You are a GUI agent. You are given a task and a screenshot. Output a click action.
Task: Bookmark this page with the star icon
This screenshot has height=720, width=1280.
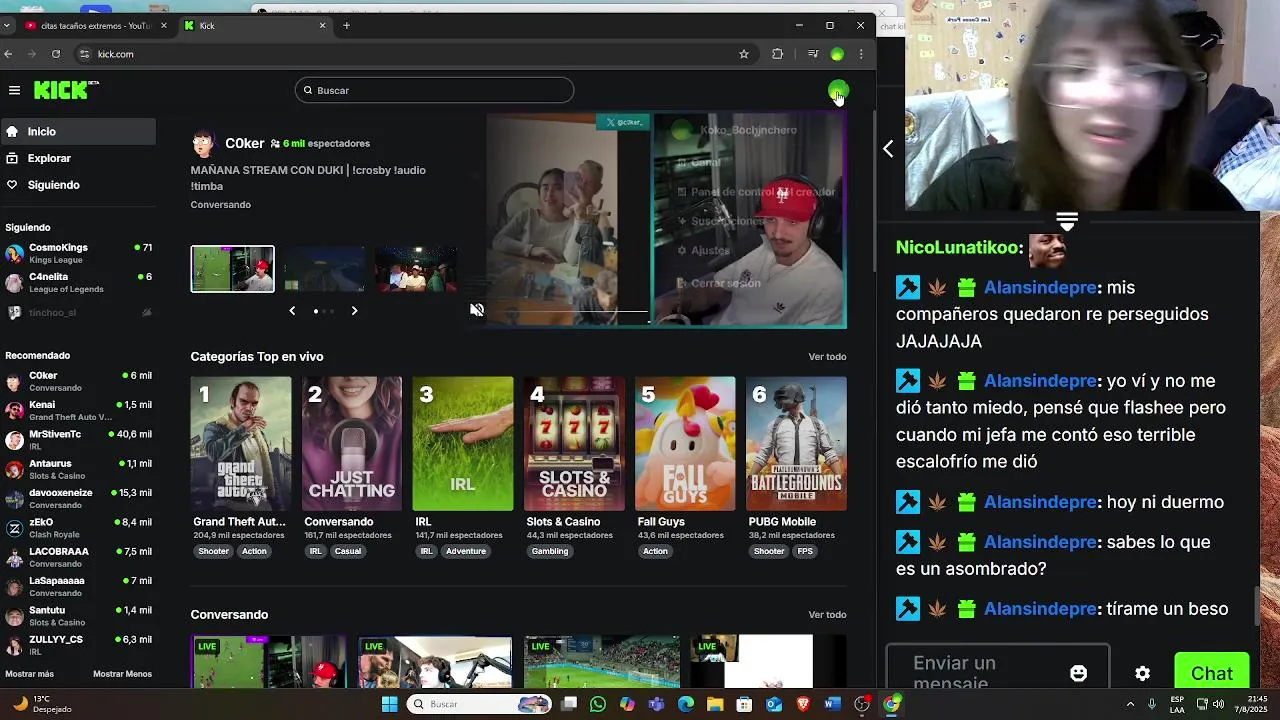point(744,54)
